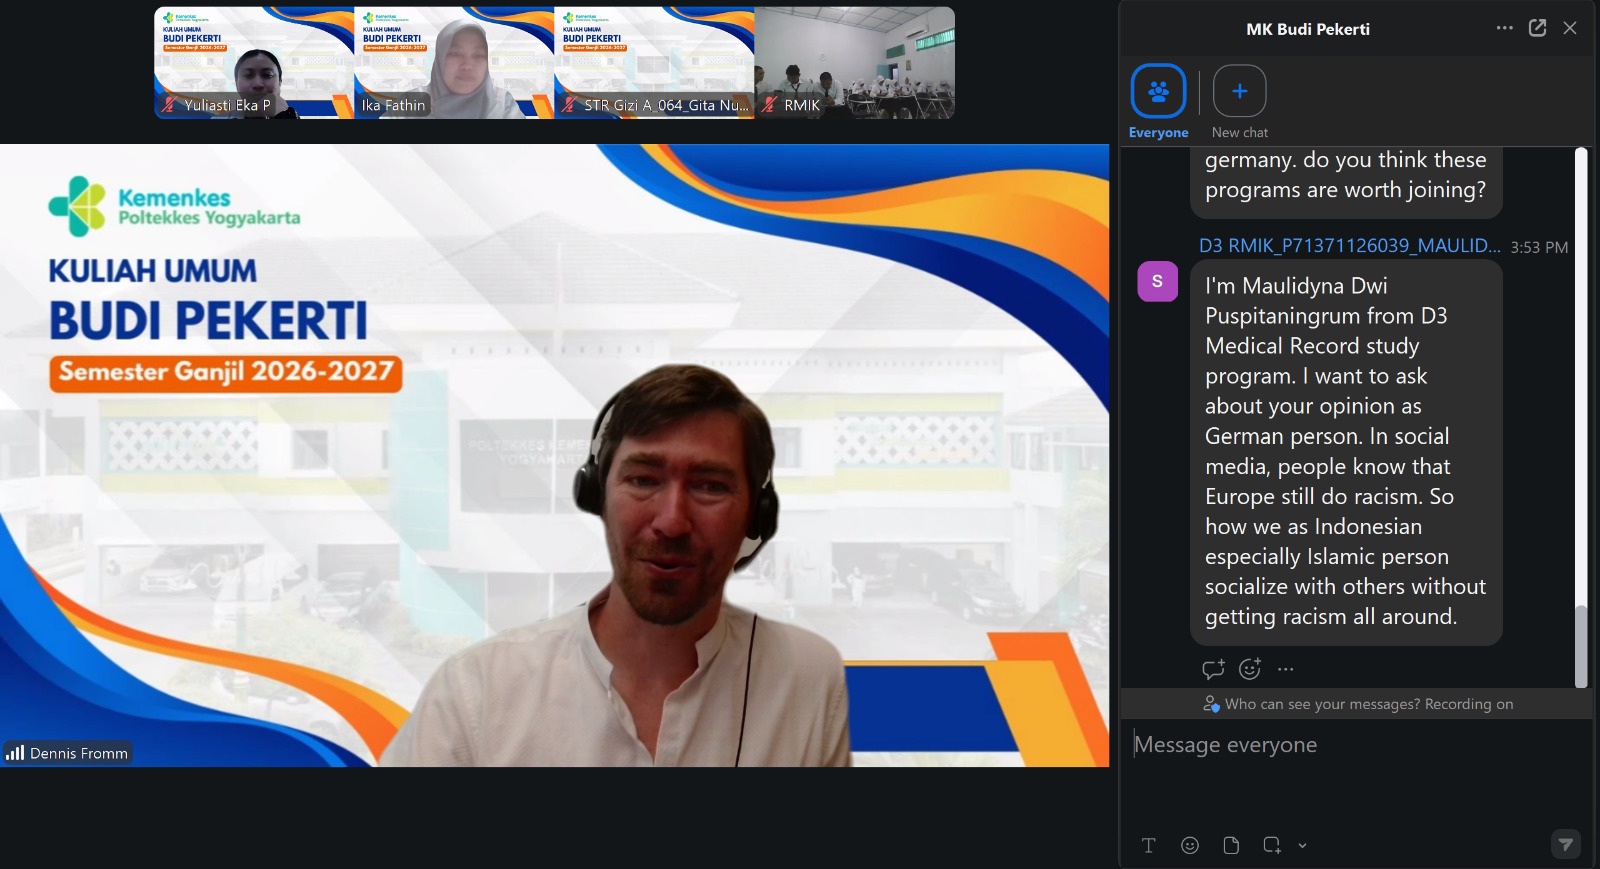Open more actions for Maulidyna's message
Image resolution: width=1600 pixels, height=869 pixels.
pos(1286,669)
